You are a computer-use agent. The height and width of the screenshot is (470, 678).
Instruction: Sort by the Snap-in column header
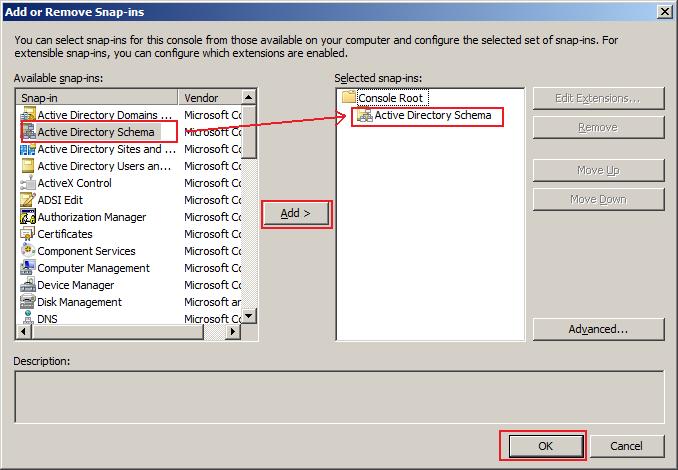coord(97,98)
